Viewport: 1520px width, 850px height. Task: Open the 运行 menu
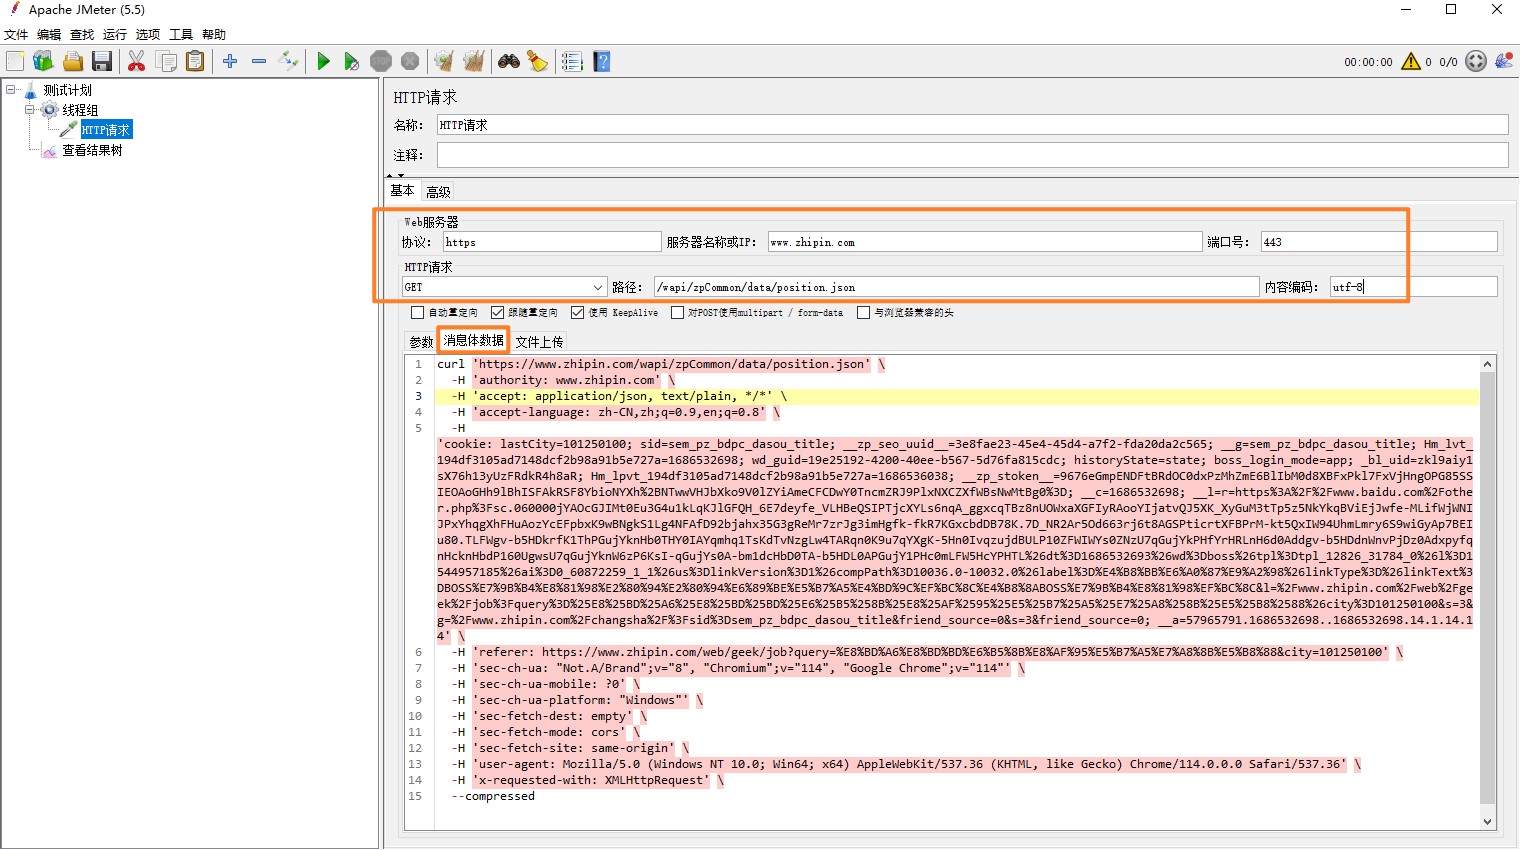coord(115,34)
